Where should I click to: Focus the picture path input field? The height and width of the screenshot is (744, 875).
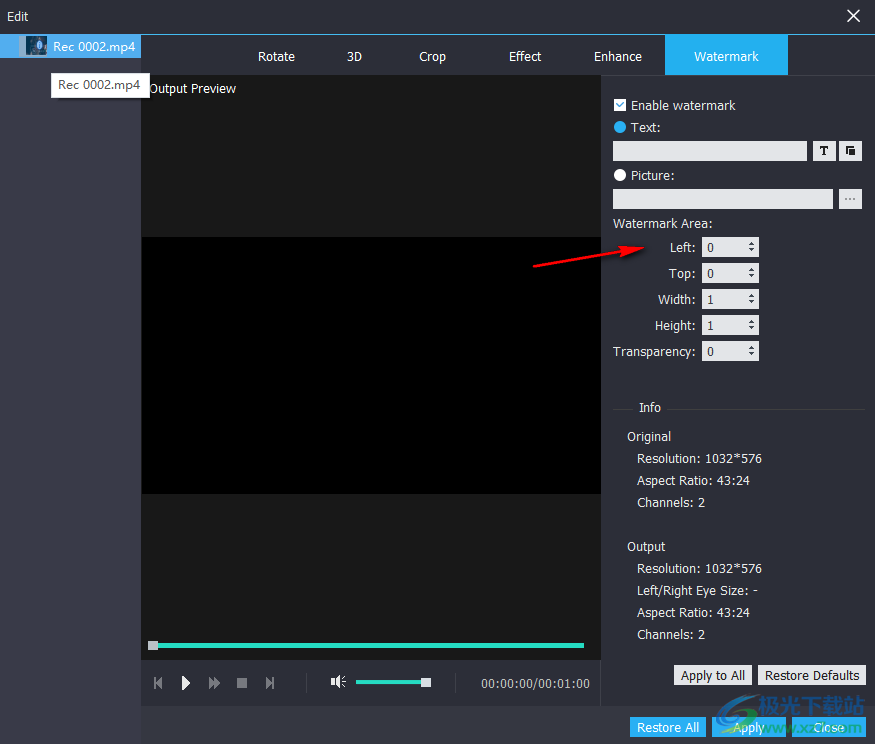pos(723,199)
